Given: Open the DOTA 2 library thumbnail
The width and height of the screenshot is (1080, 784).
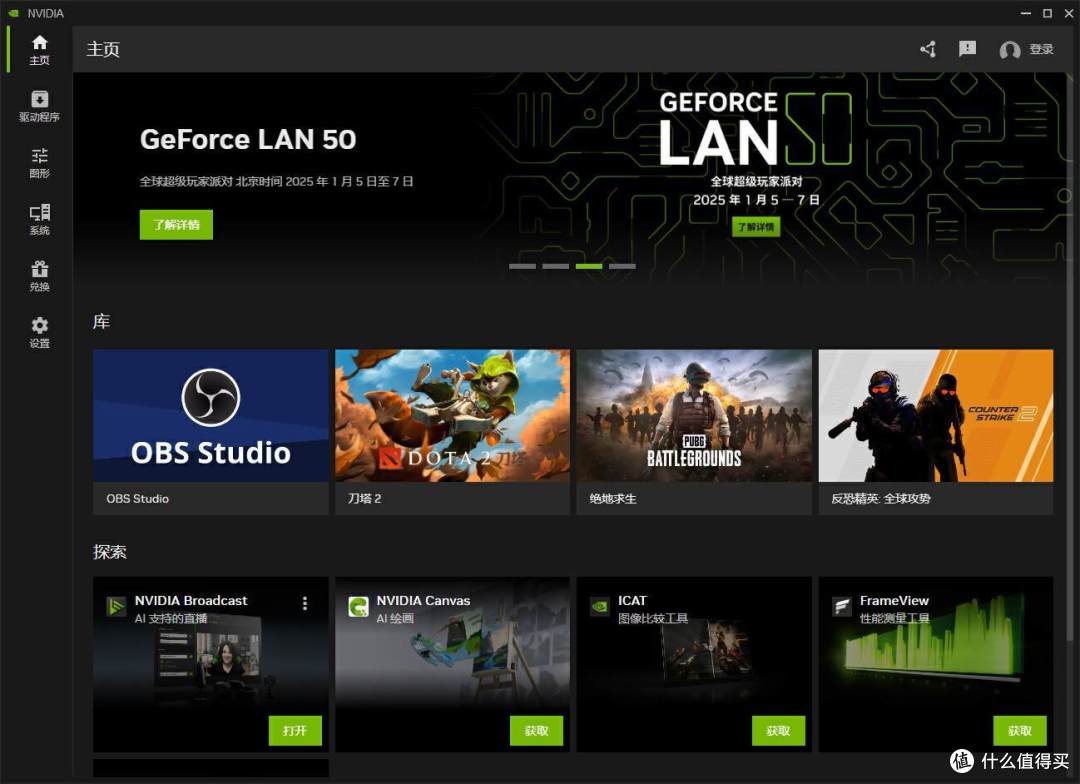Looking at the screenshot, I should 453,415.
